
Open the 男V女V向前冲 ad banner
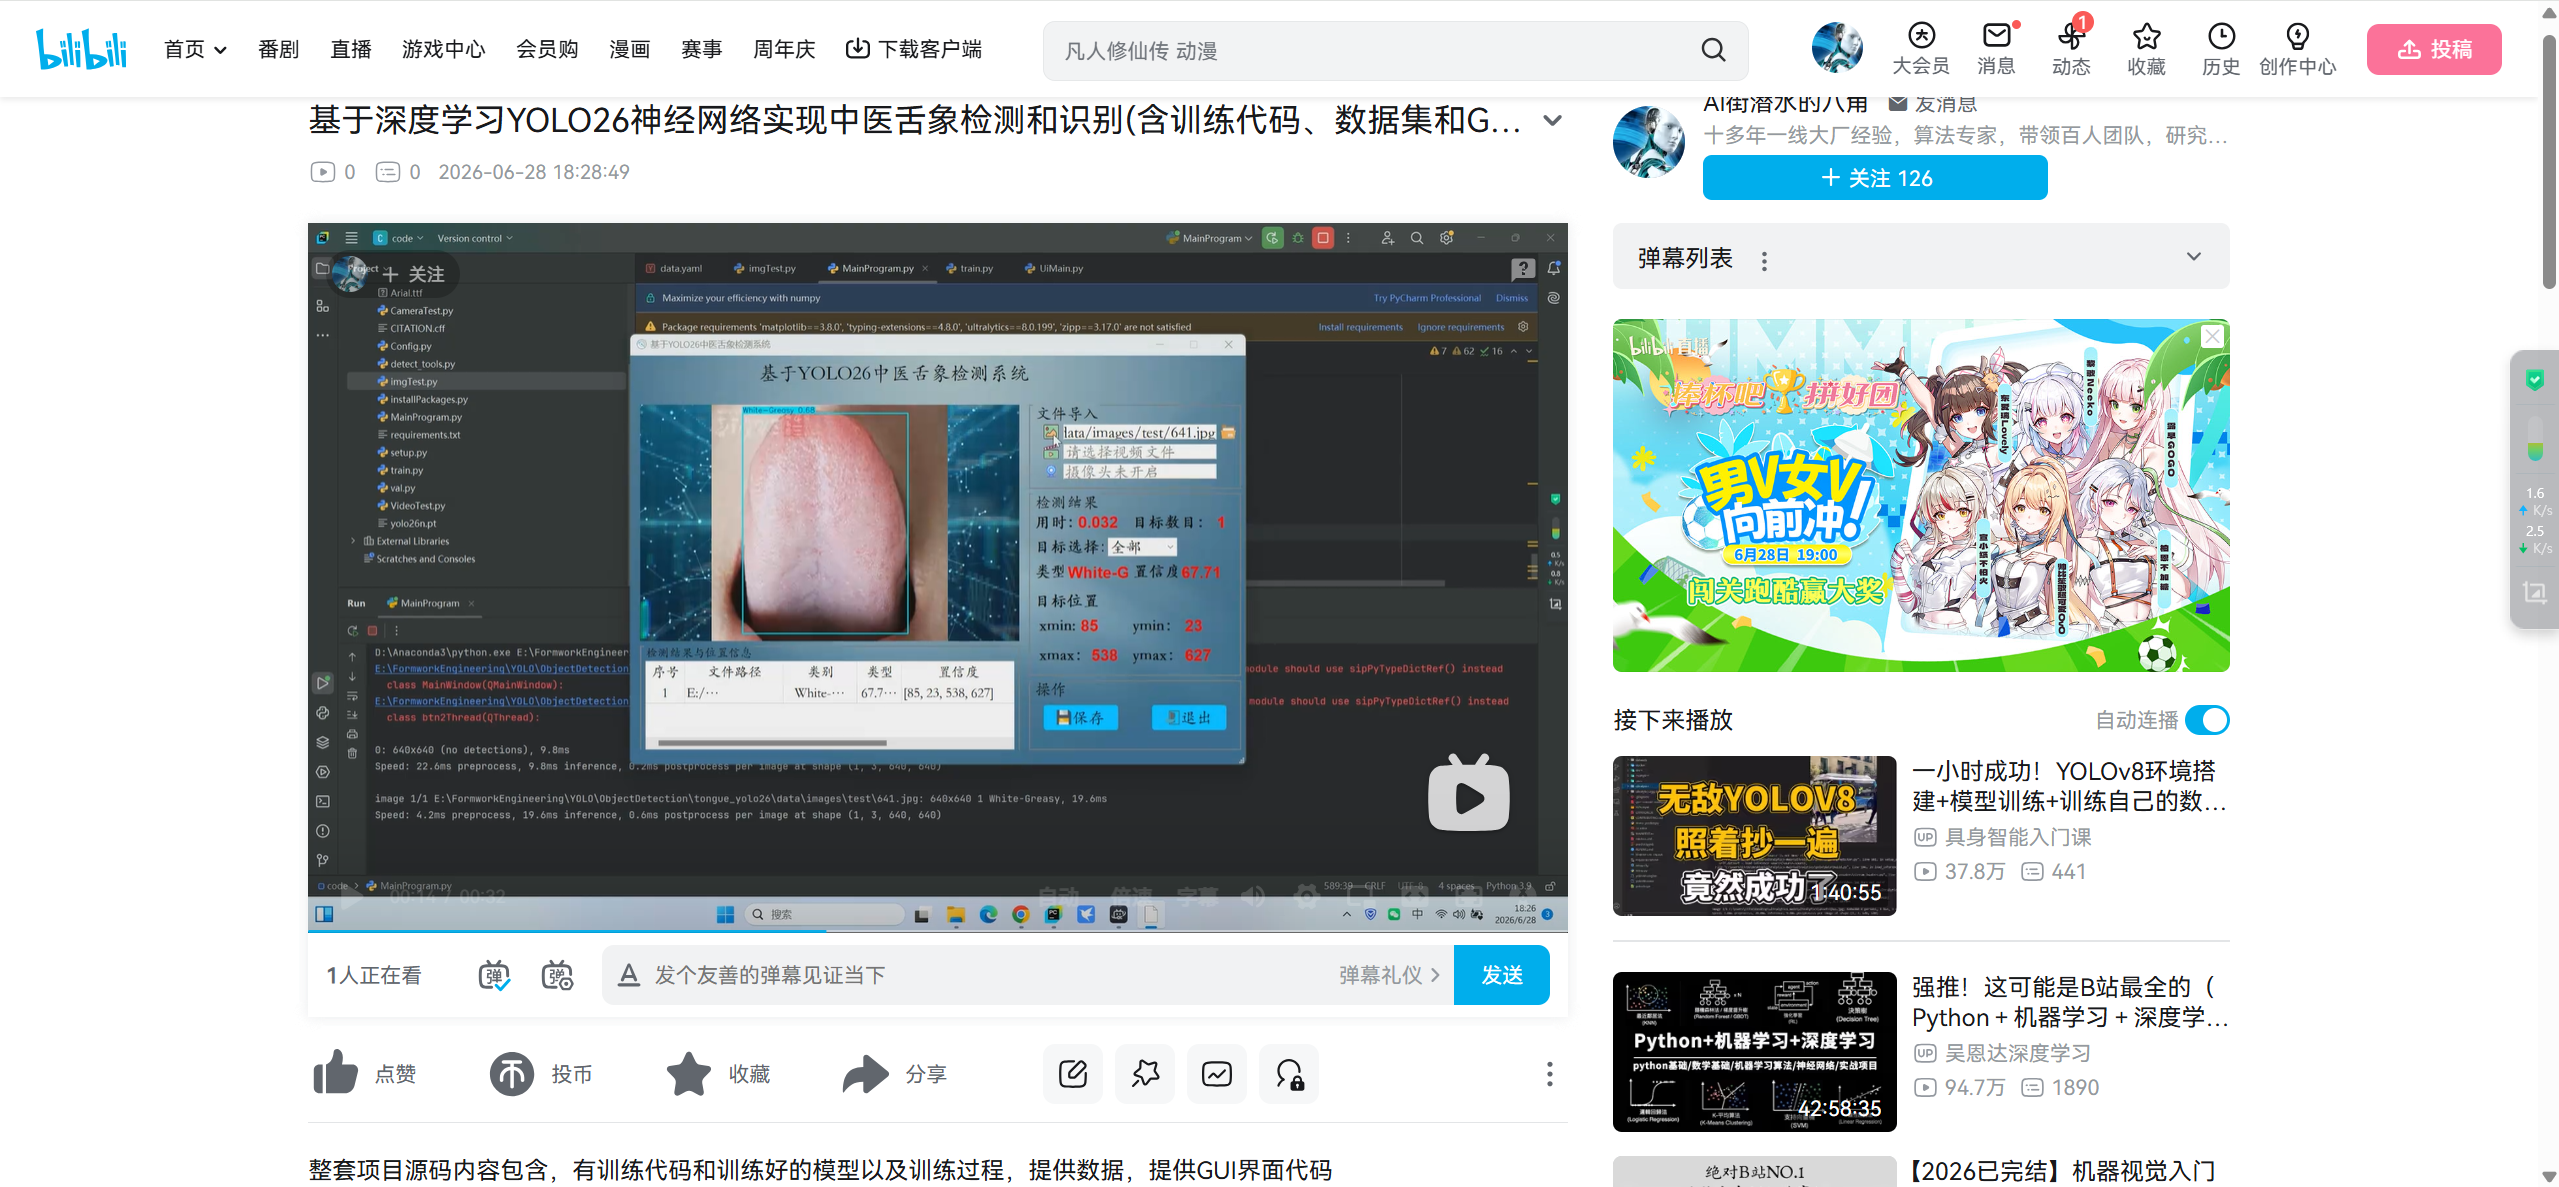(x=1921, y=495)
